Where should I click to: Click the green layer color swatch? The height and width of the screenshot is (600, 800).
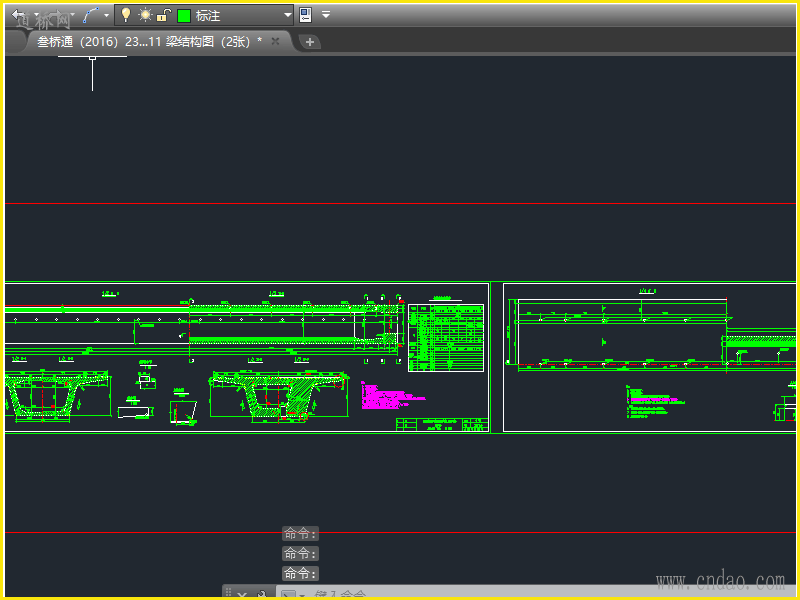point(184,16)
